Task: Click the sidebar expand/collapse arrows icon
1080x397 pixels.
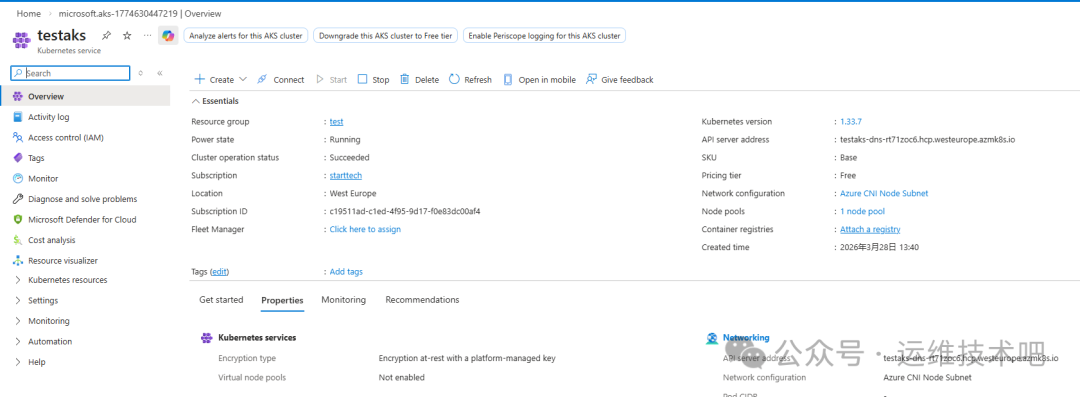Action: (x=141, y=73)
